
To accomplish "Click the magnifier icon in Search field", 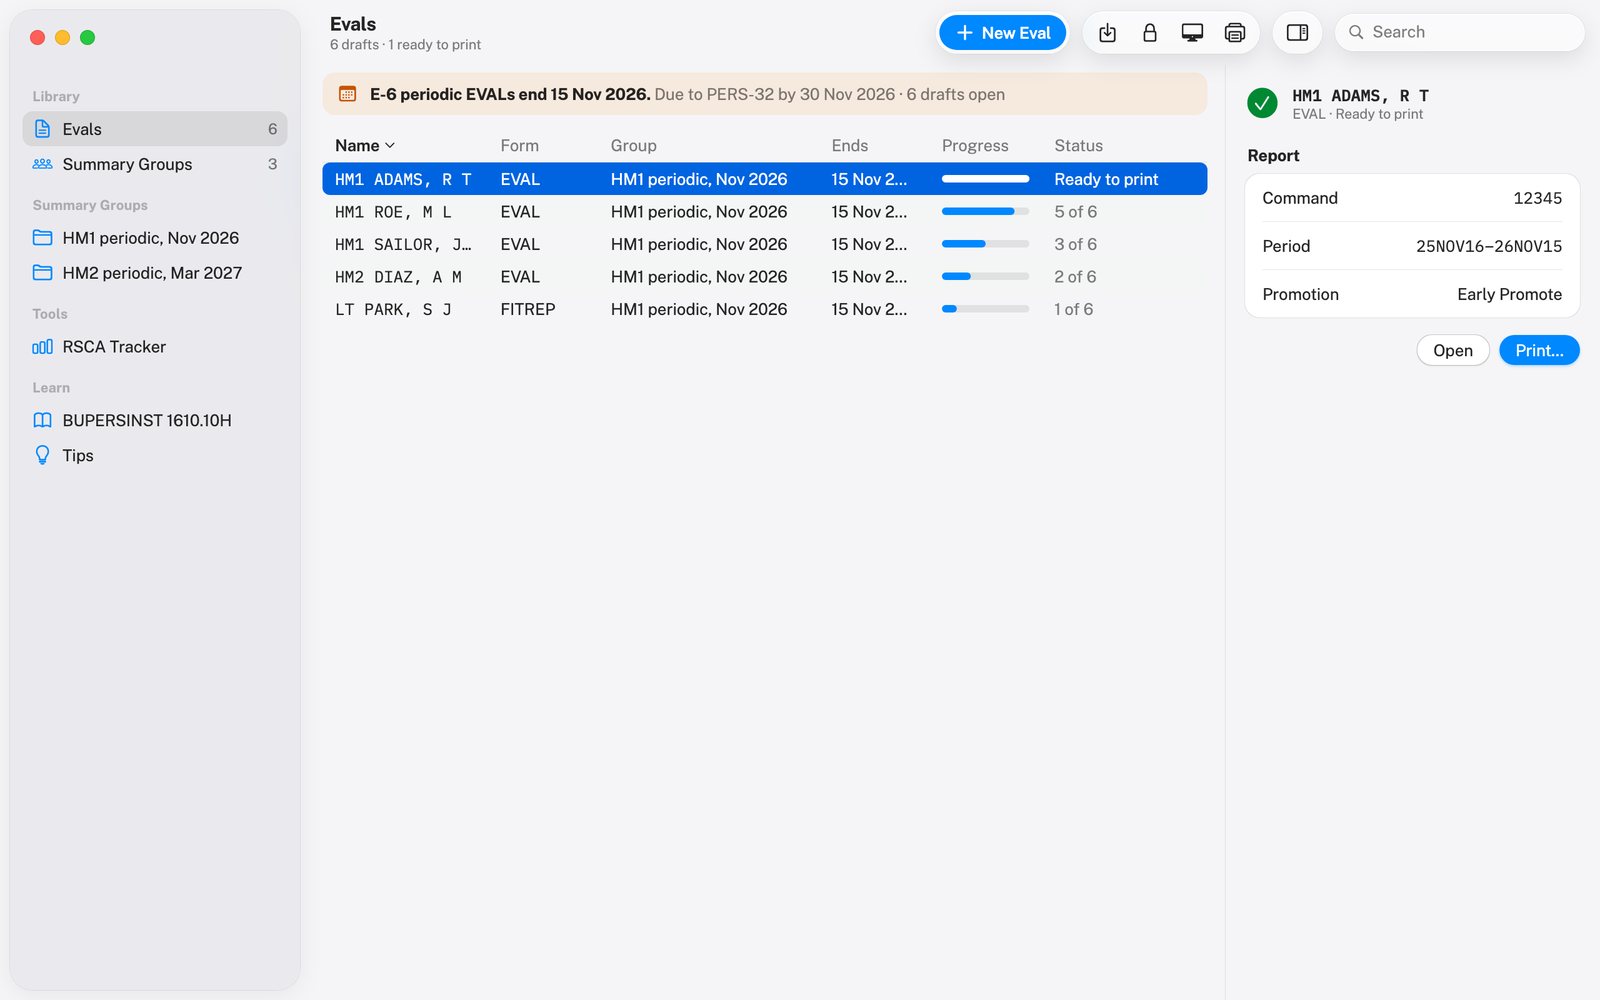I will click(x=1356, y=32).
